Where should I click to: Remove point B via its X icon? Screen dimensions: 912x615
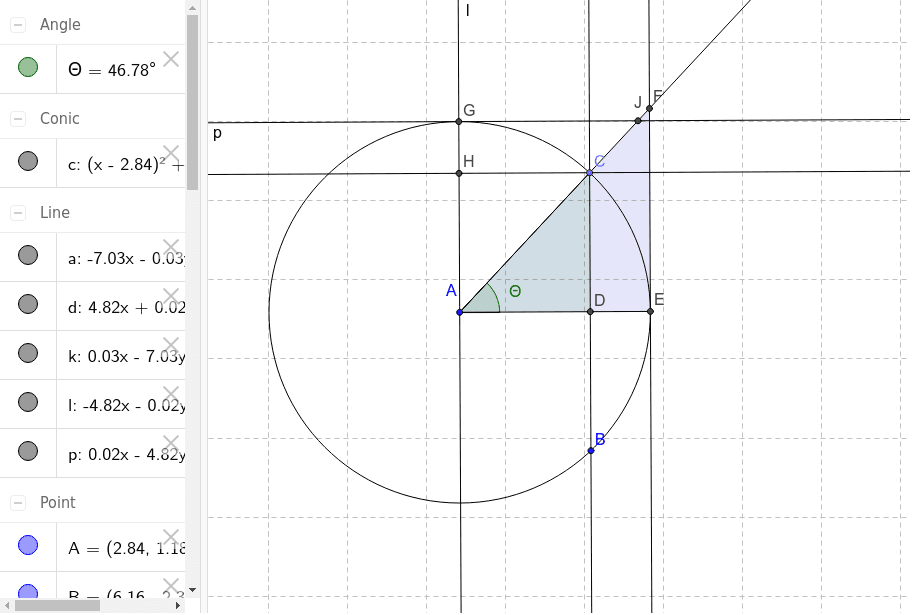[172, 583]
